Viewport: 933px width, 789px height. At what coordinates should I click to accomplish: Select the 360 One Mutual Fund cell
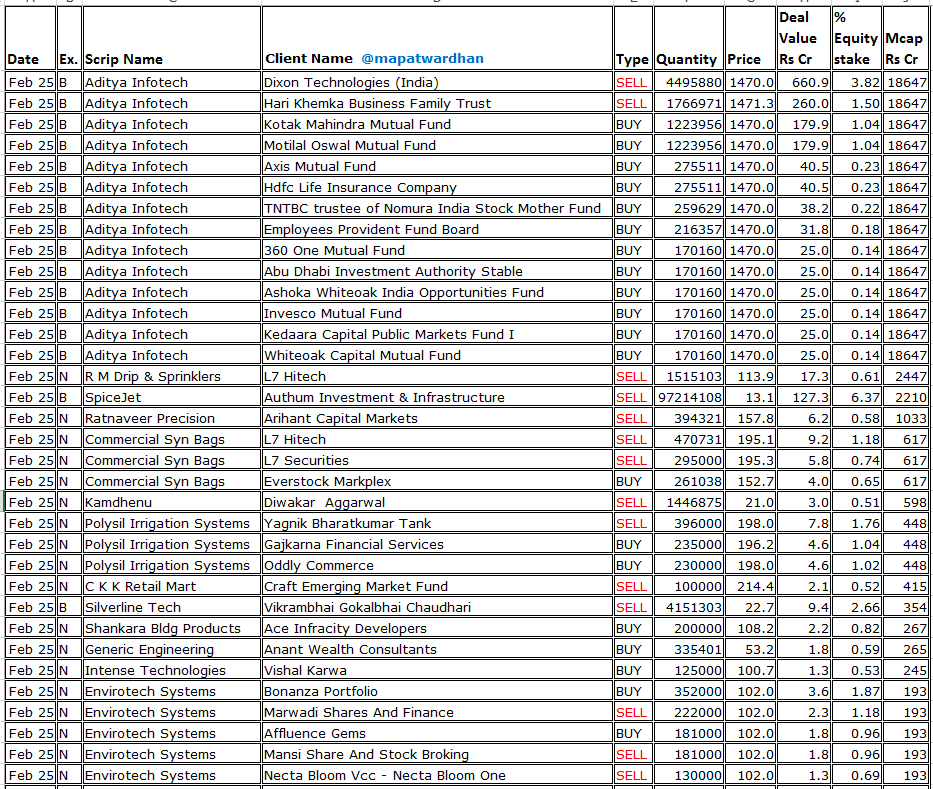click(x=437, y=251)
